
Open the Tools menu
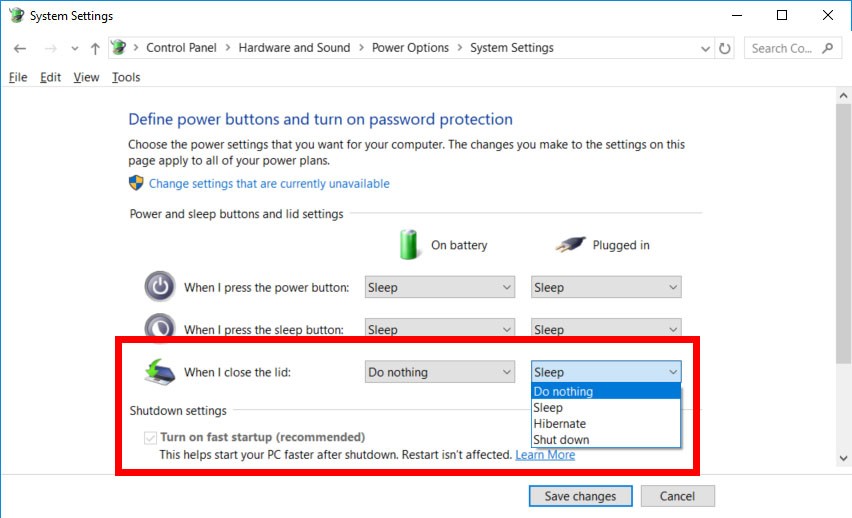coord(126,77)
